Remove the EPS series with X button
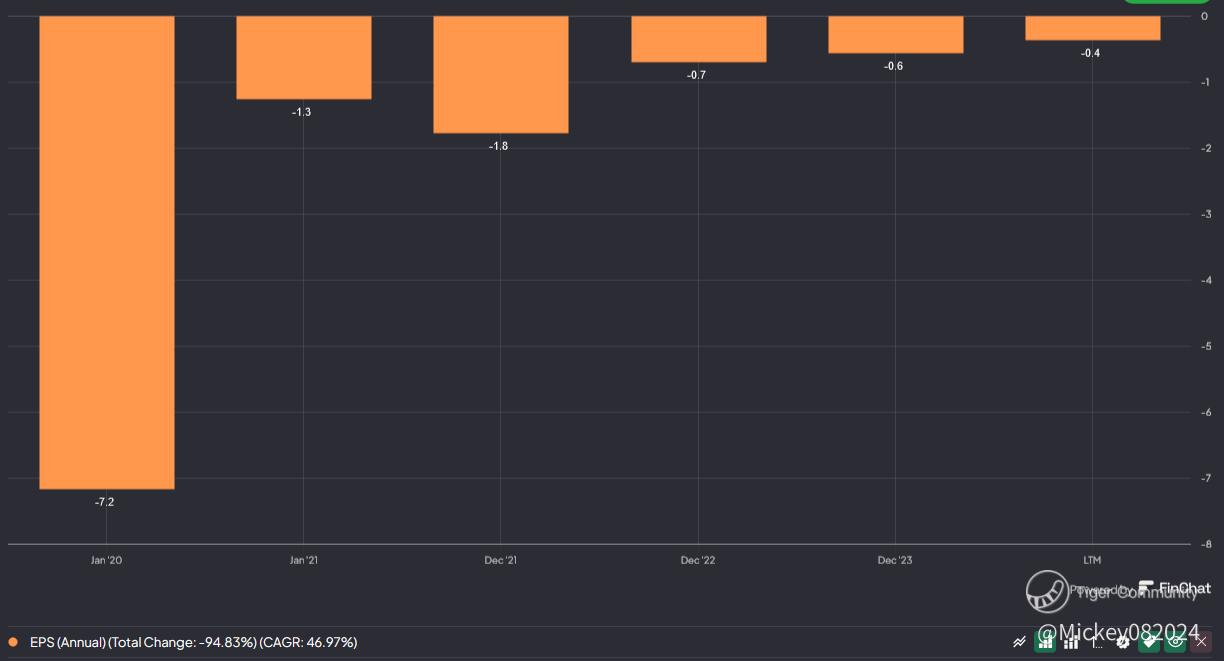The image size is (1224, 661). [x=1201, y=642]
